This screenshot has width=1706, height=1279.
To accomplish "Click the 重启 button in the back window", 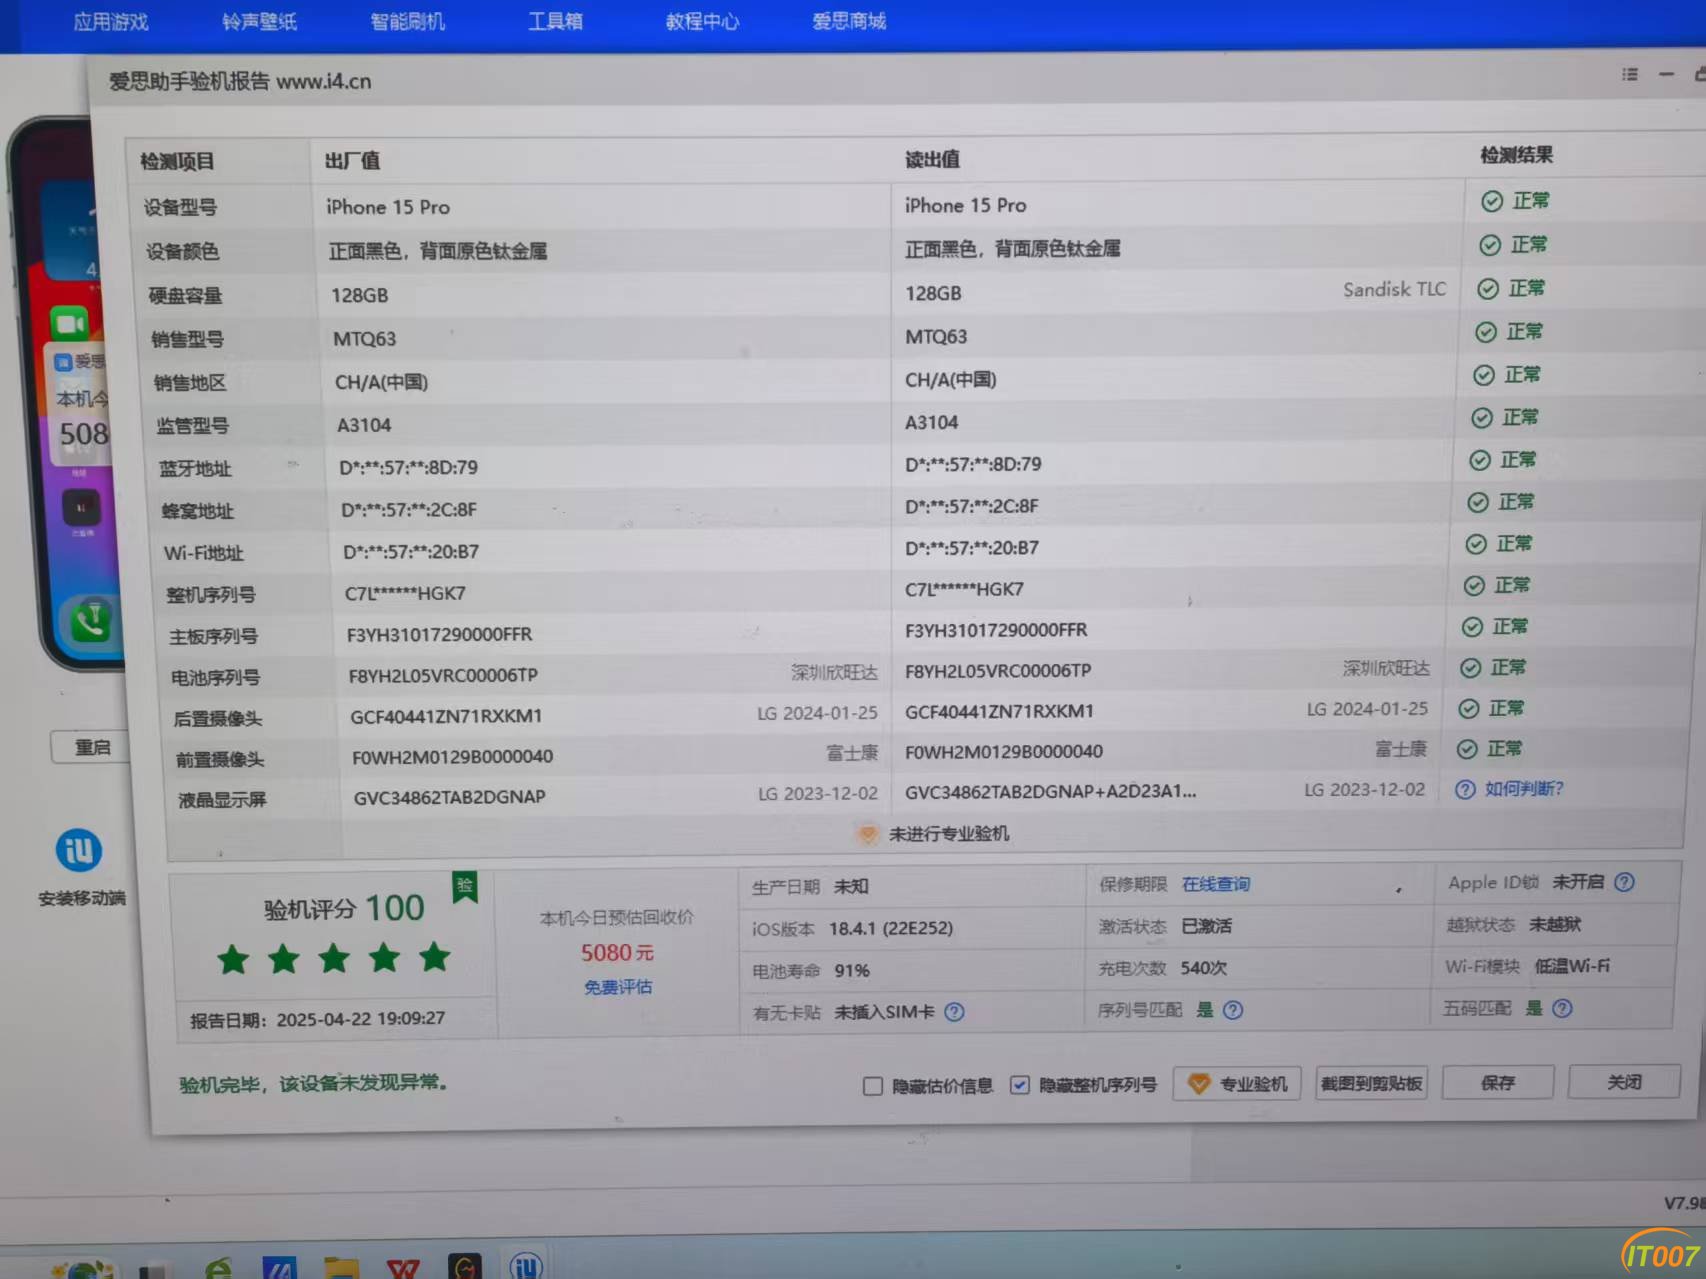I will (x=92, y=747).
